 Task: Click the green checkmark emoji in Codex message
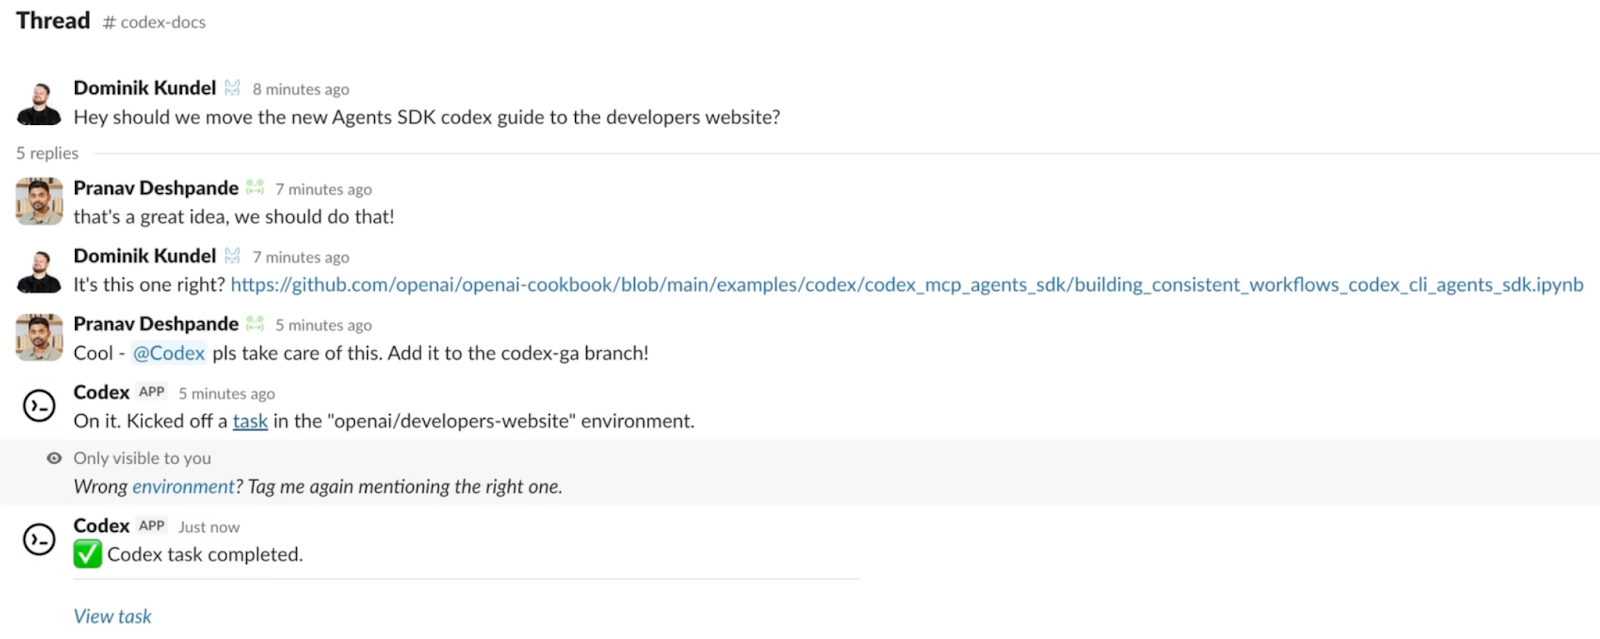point(88,554)
